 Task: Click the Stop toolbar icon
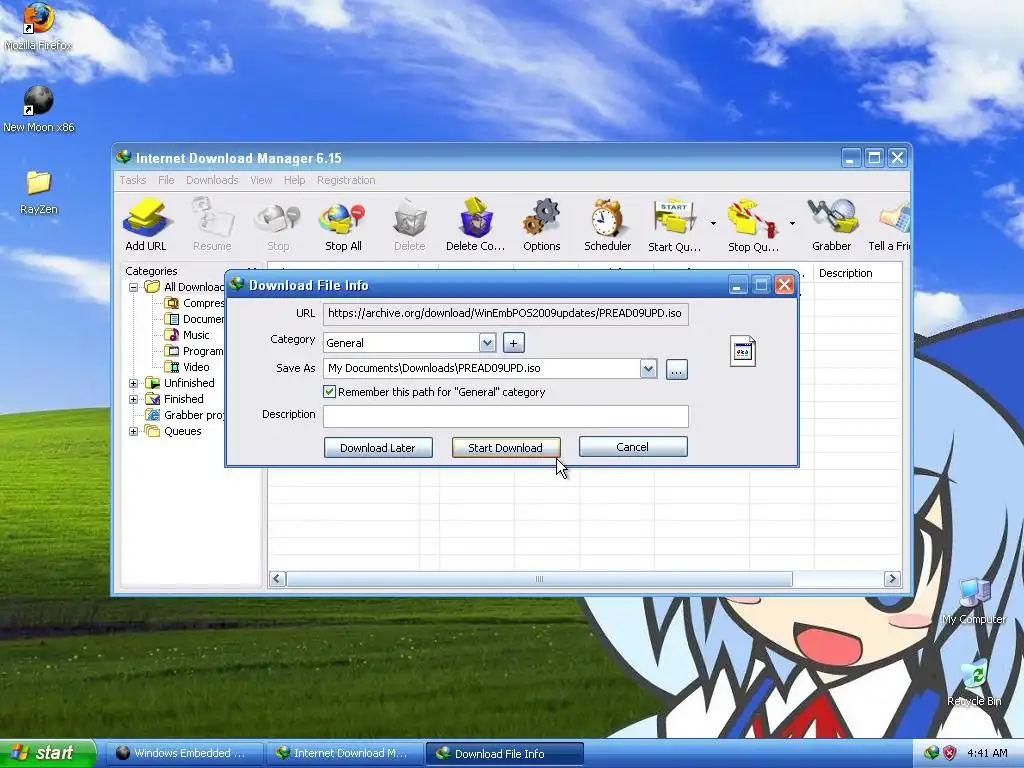(278, 225)
